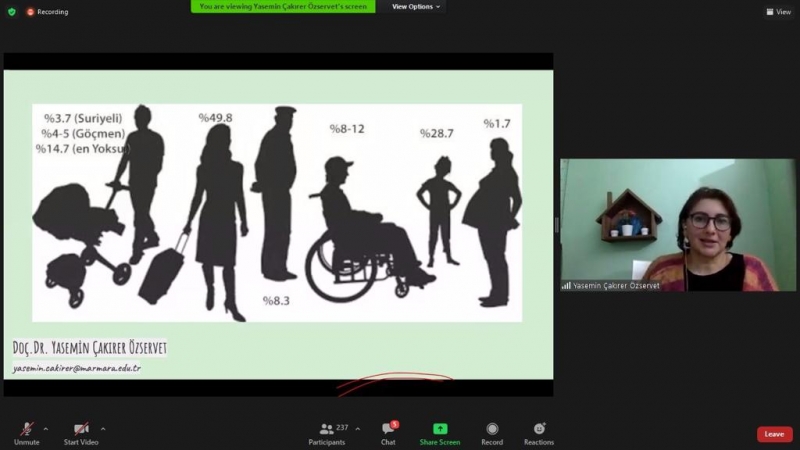Expand the arrow next to Participants
This screenshot has width=800, height=450.
point(358,428)
